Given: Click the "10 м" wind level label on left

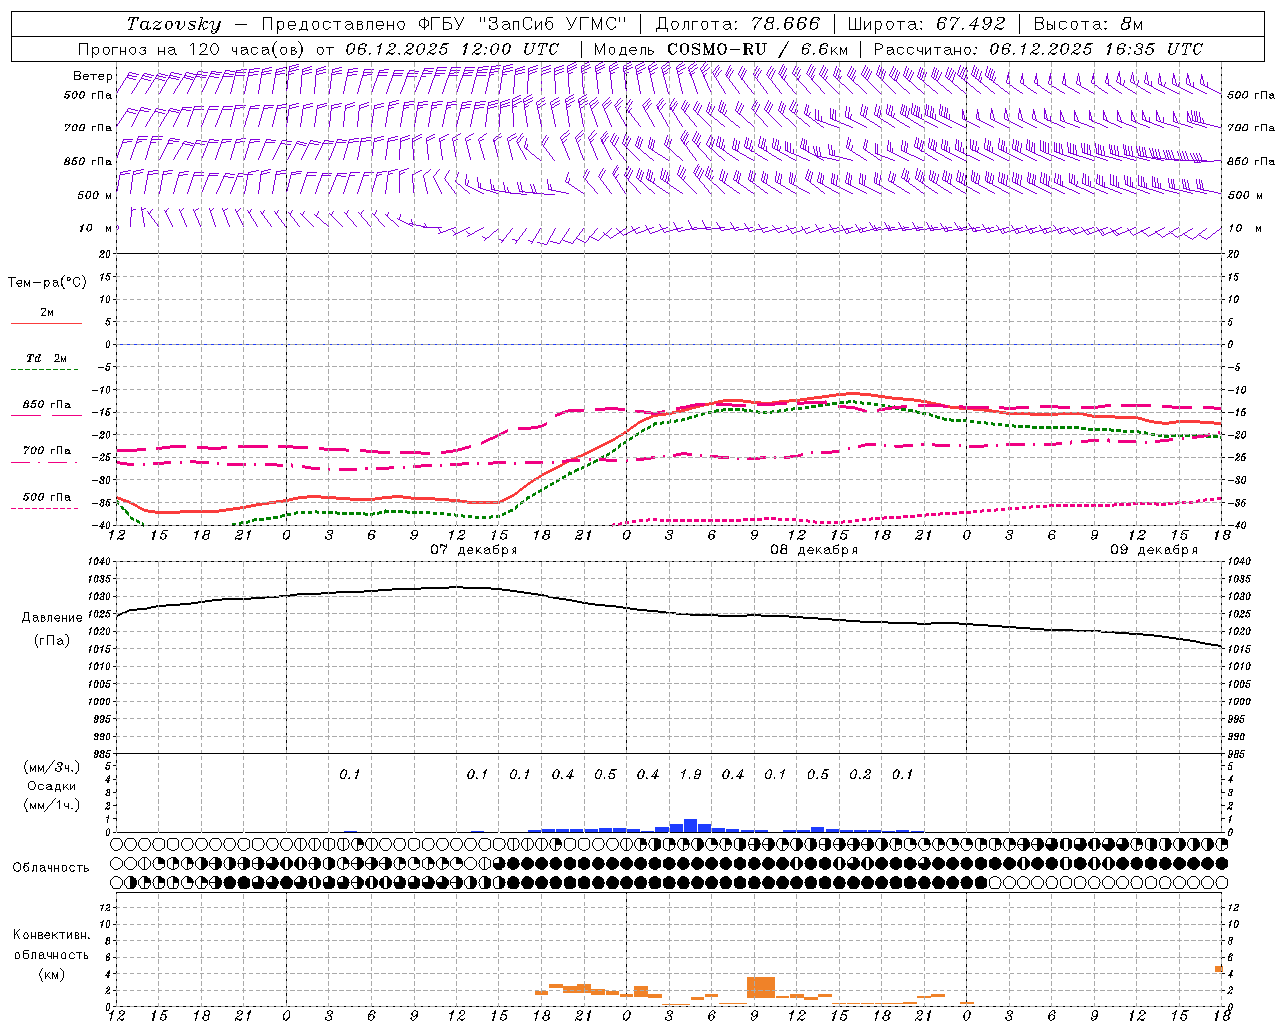Looking at the screenshot, I should coord(95,228).
